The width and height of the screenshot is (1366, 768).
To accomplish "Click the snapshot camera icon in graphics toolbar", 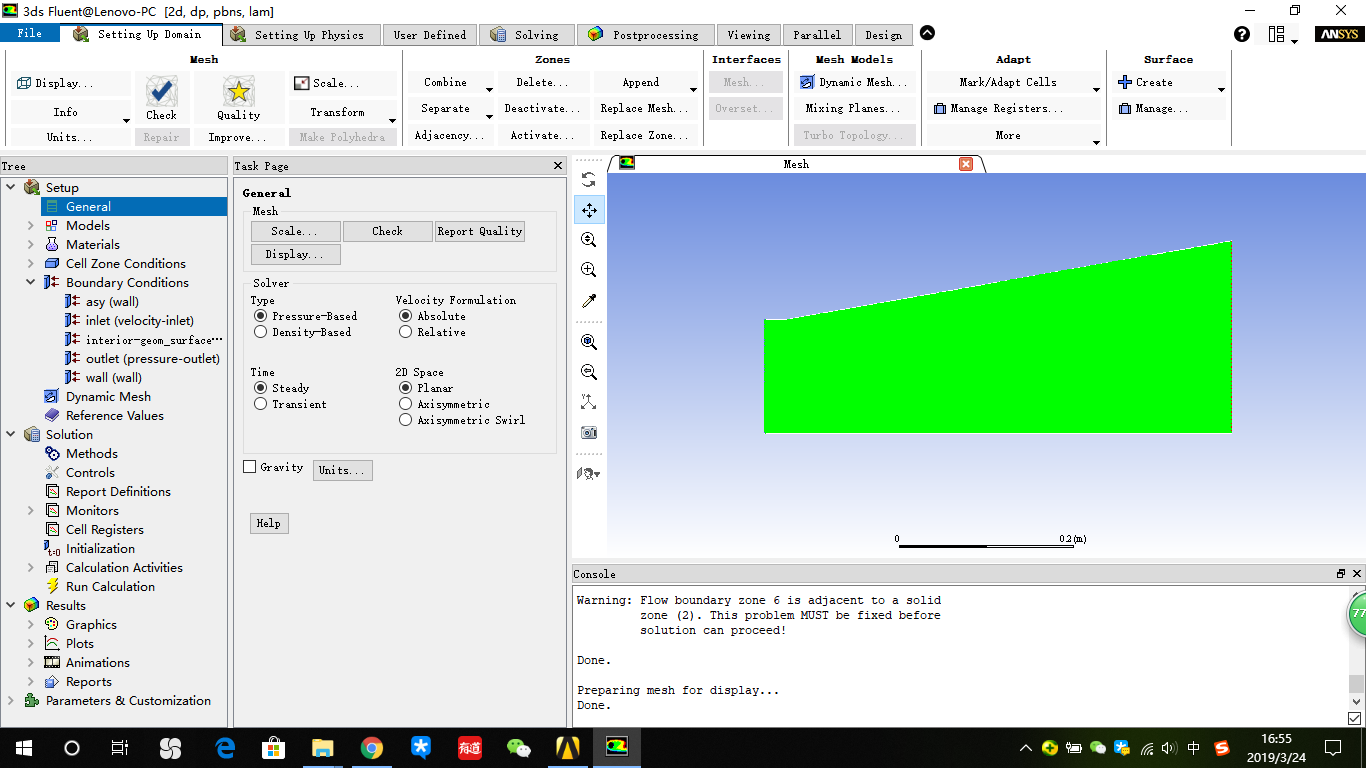I will (589, 432).
